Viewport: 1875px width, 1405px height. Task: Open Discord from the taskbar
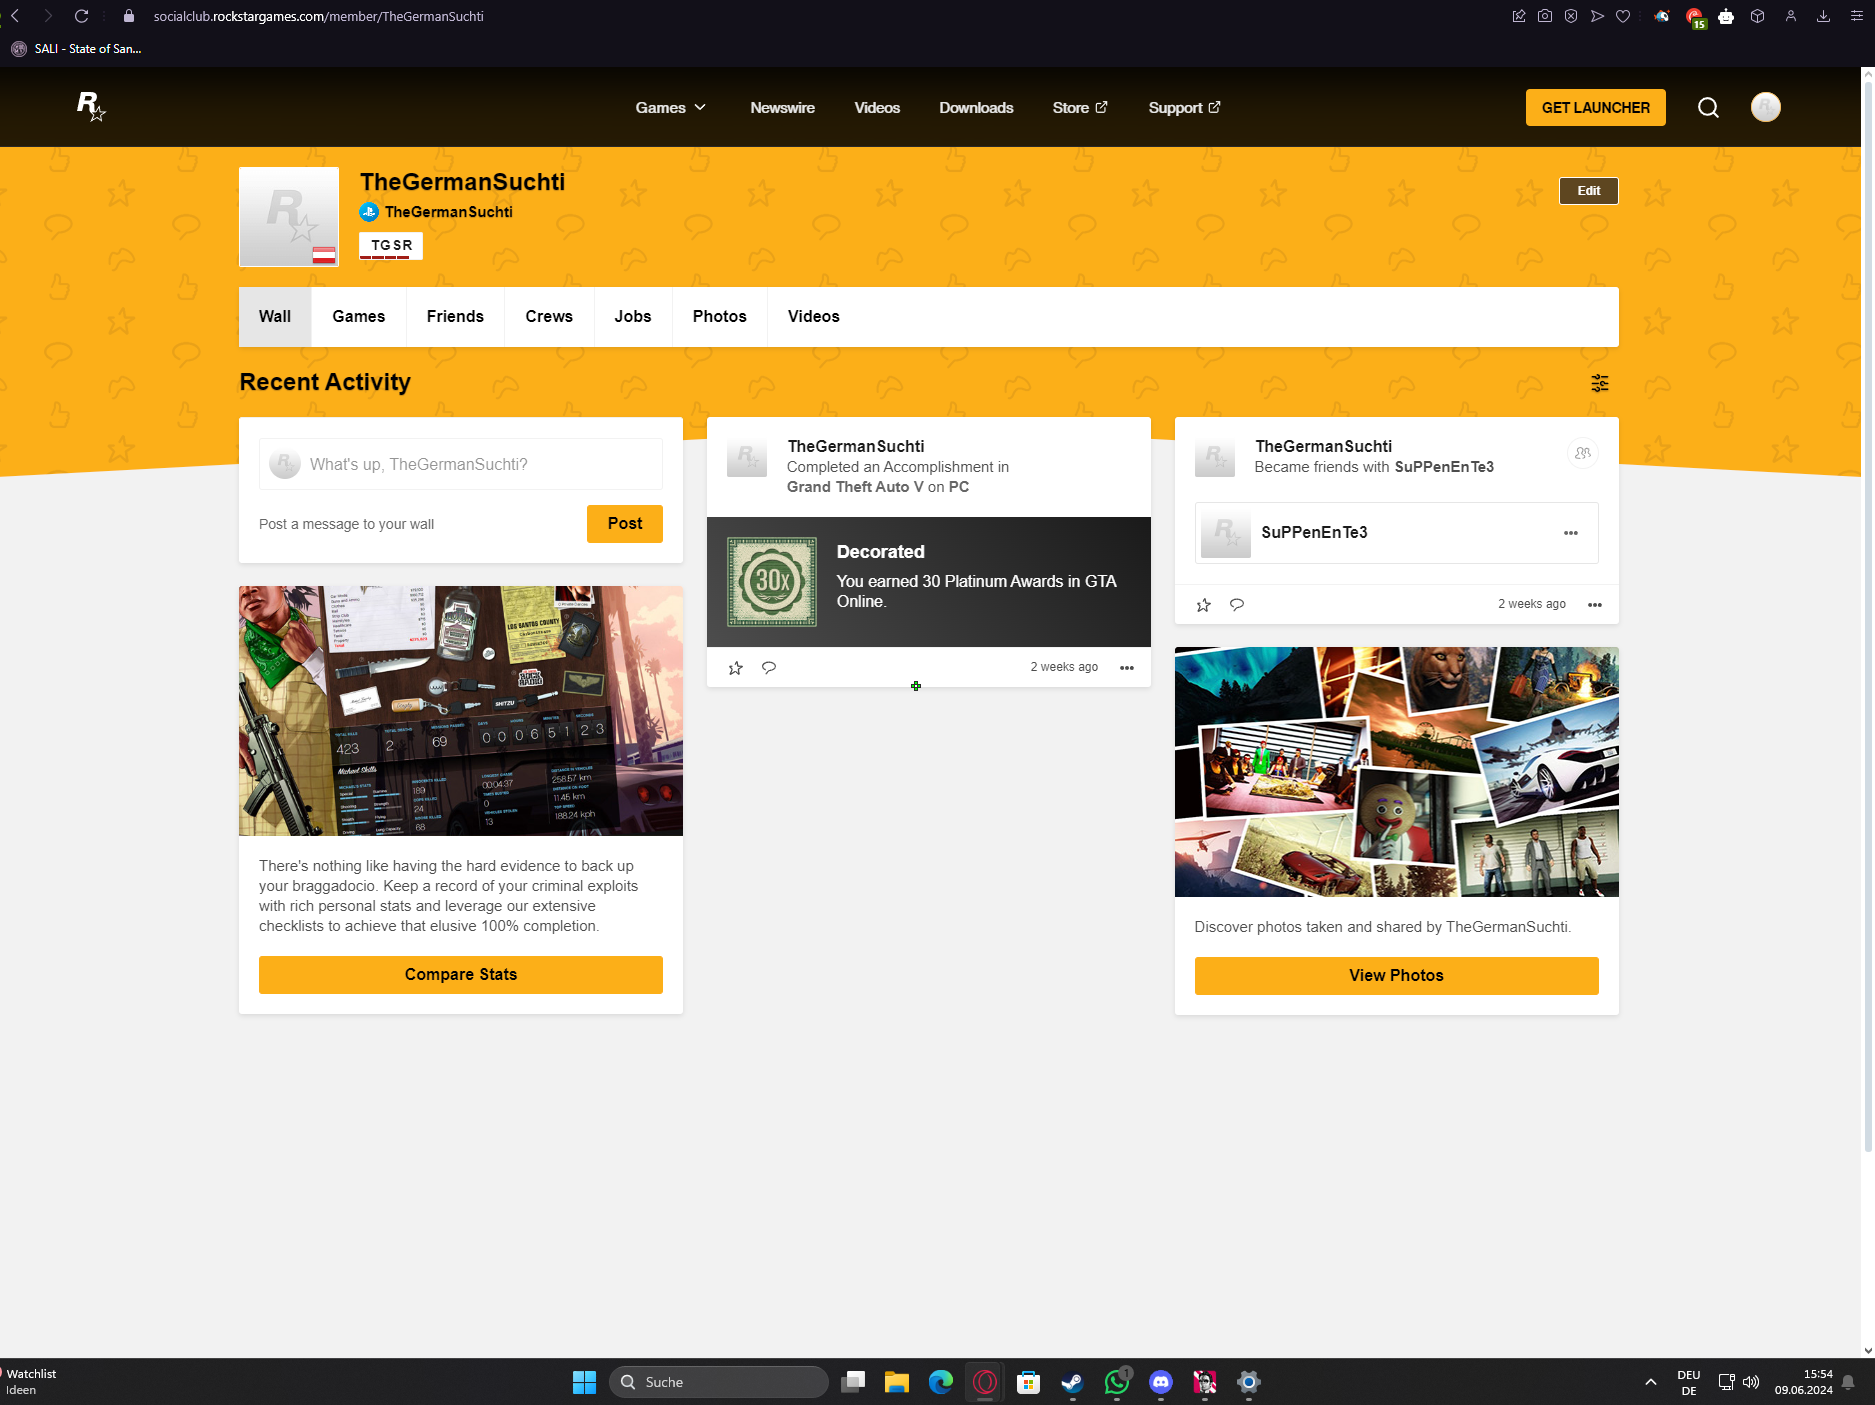[1160, 1382]
